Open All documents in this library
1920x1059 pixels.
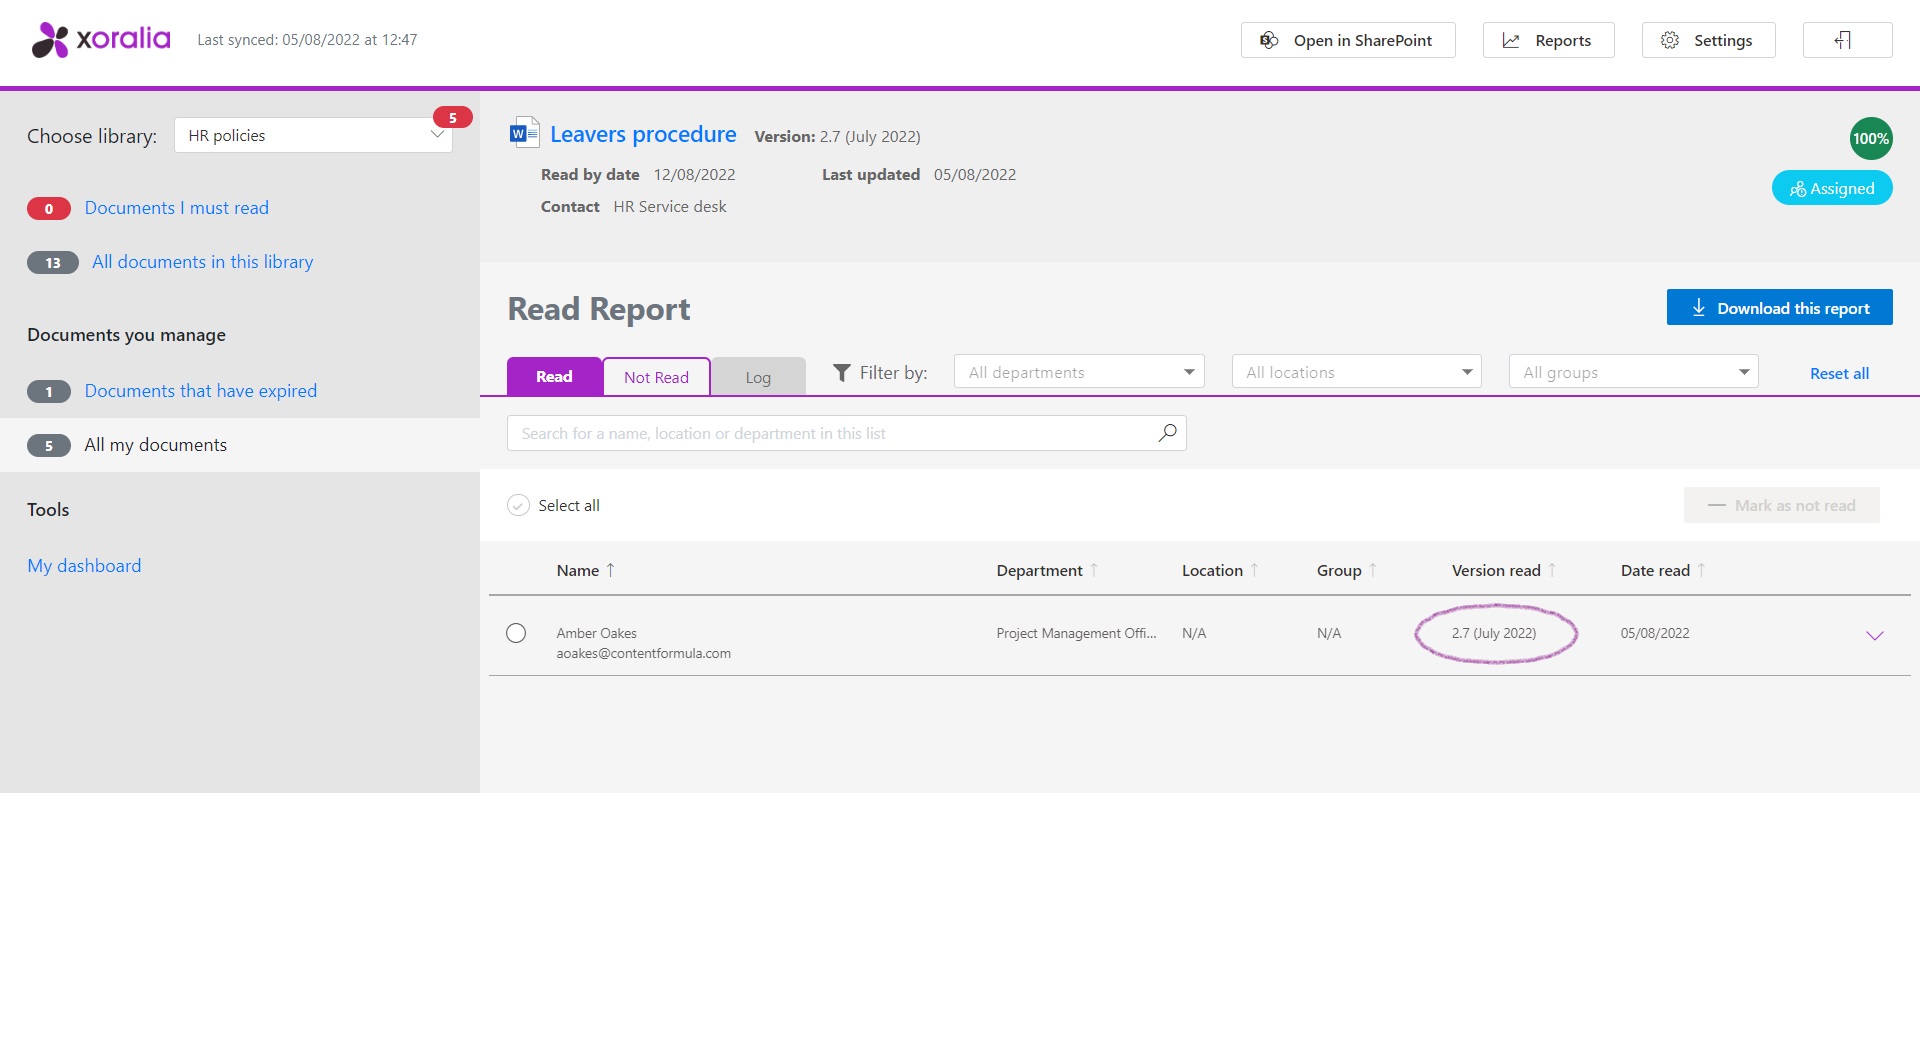(x=202, y=262)
